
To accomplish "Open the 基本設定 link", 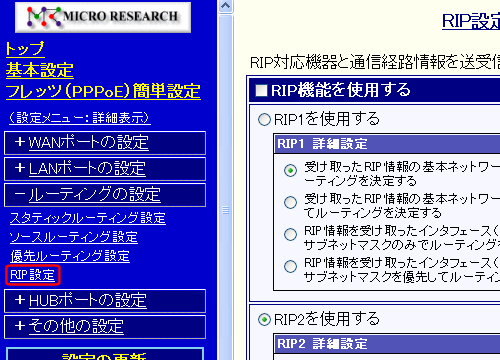I will [40, 70].
